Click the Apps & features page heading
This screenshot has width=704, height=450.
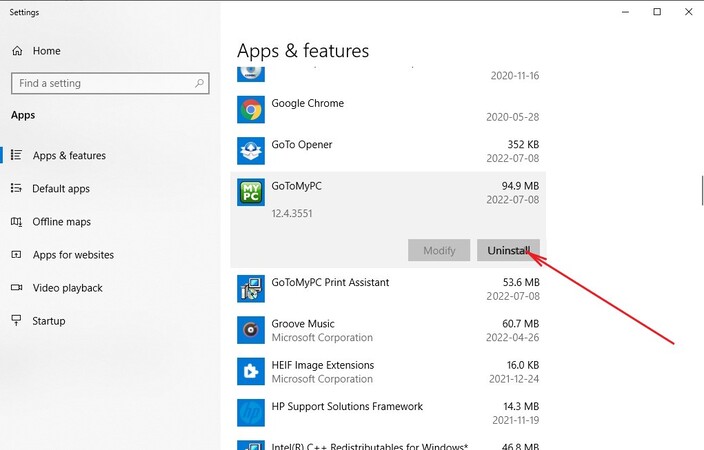tap(303, 51)
